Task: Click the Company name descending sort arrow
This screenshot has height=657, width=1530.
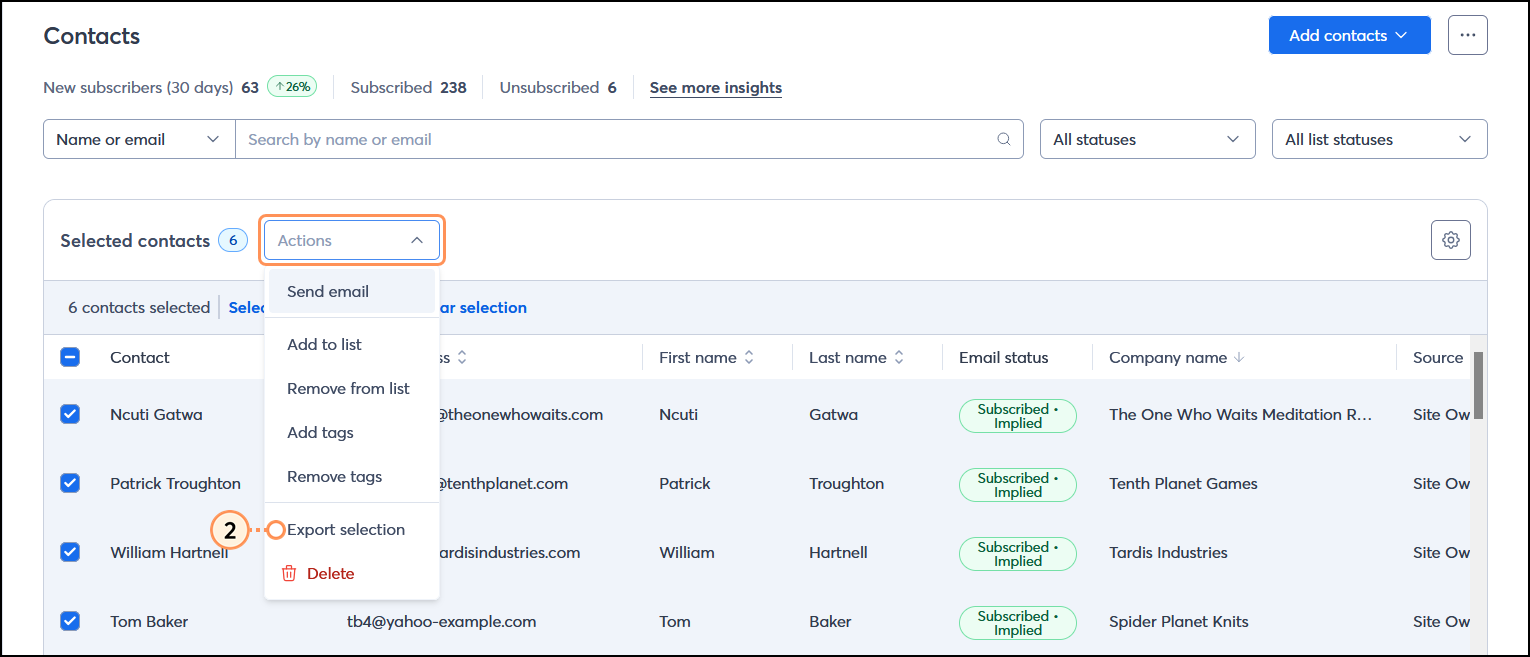Action: point(1242,357)
